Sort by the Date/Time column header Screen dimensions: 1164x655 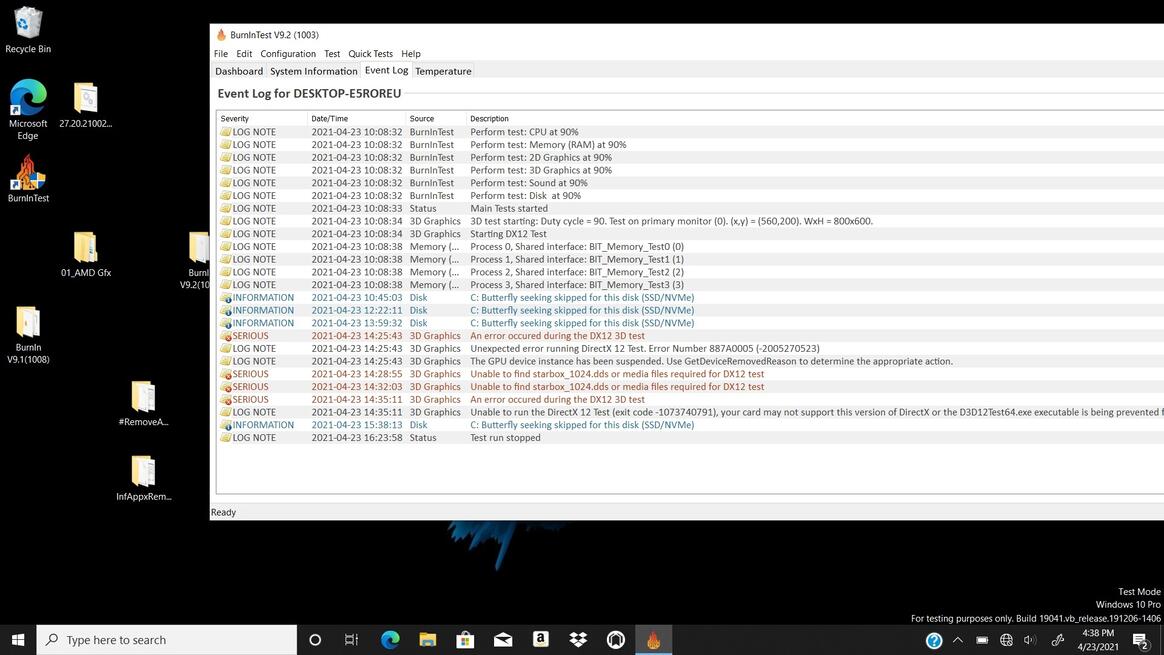pos(357,119)
